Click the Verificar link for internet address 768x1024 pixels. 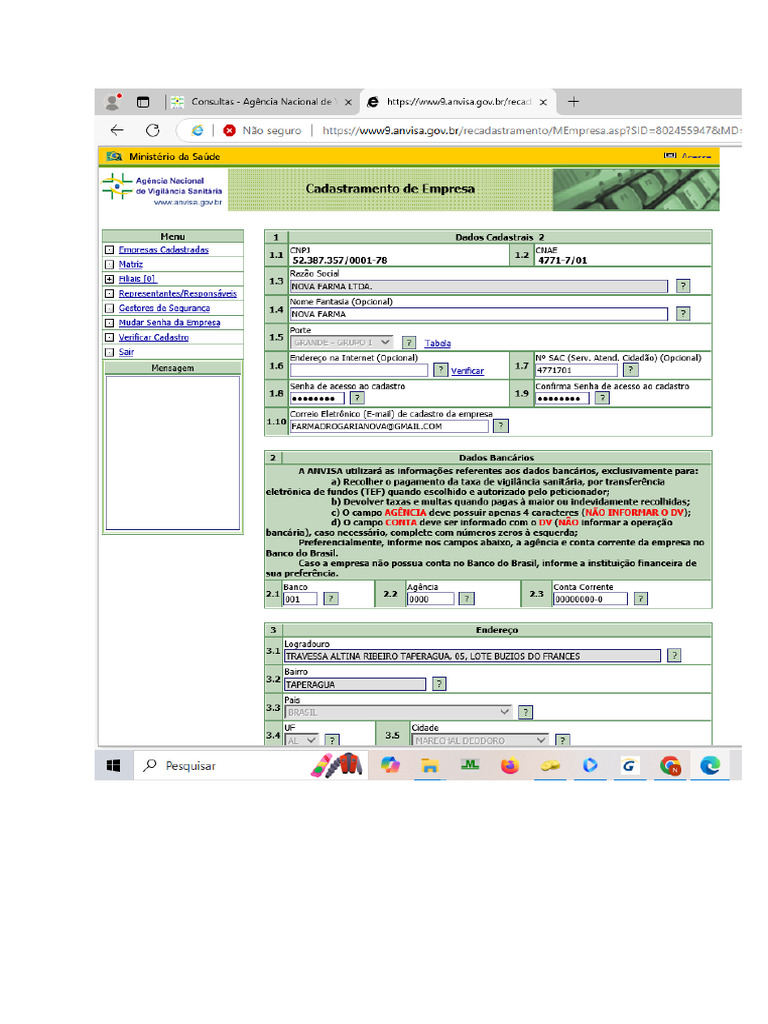pyautogui.click(x=468, y=371)
